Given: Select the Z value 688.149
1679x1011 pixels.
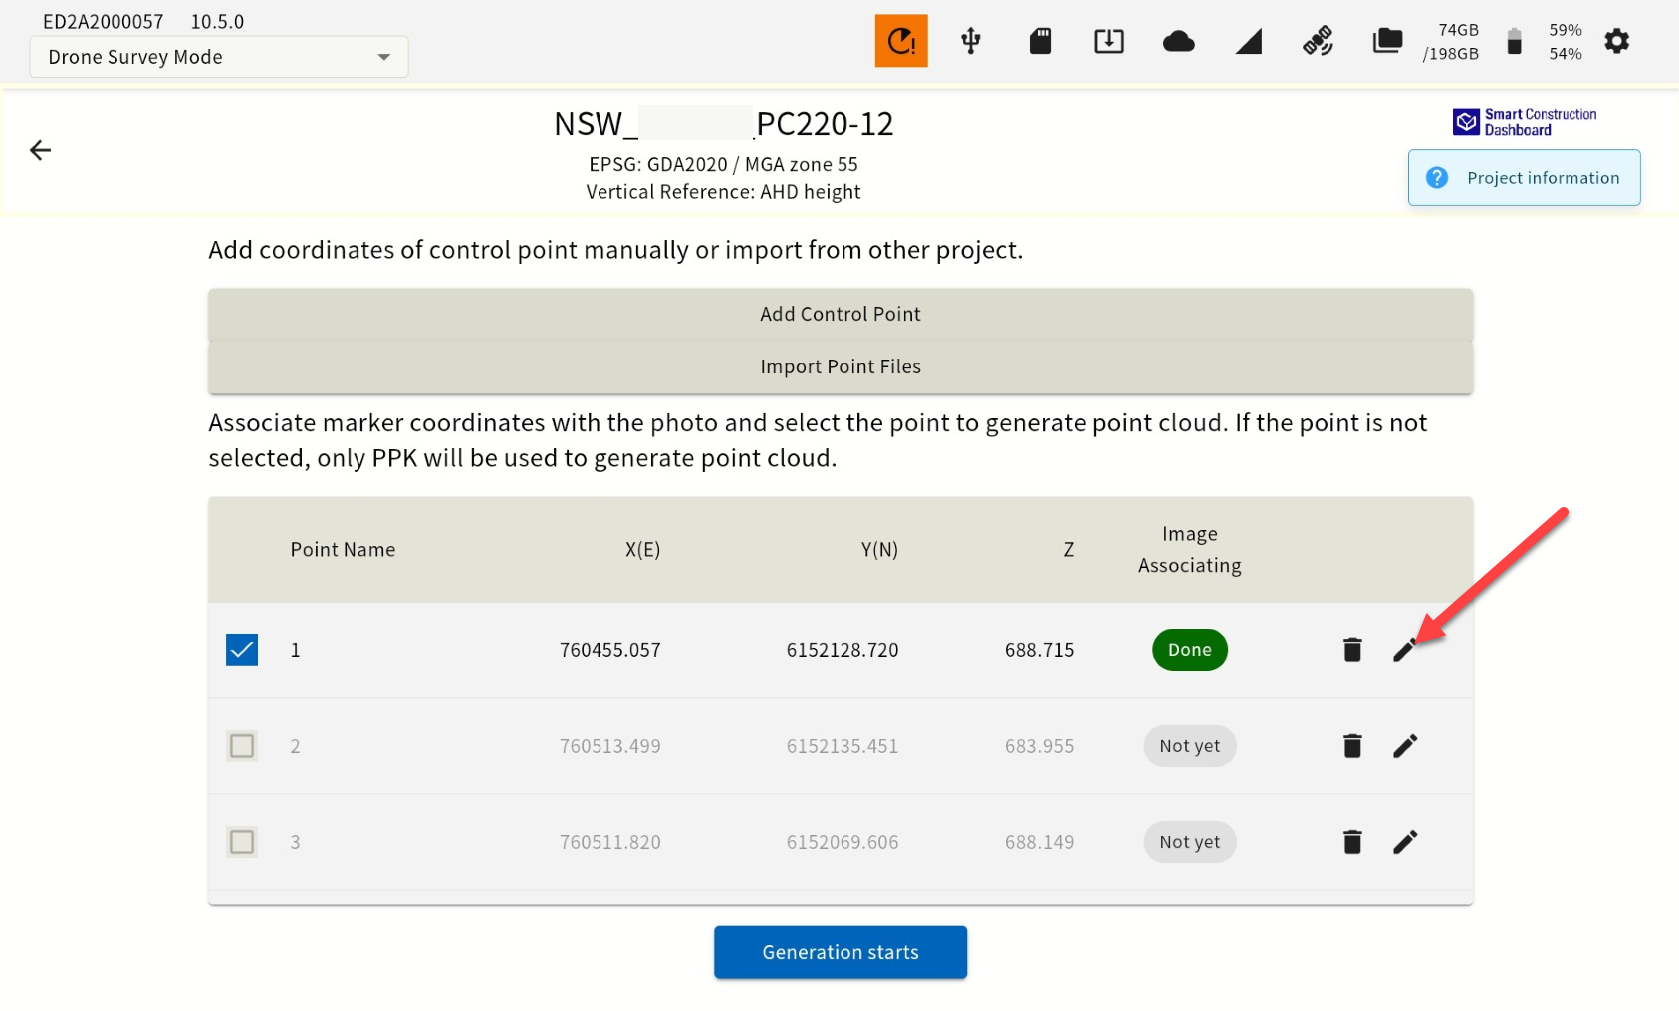Looking at the screenshot, I should click(1040, 842).
